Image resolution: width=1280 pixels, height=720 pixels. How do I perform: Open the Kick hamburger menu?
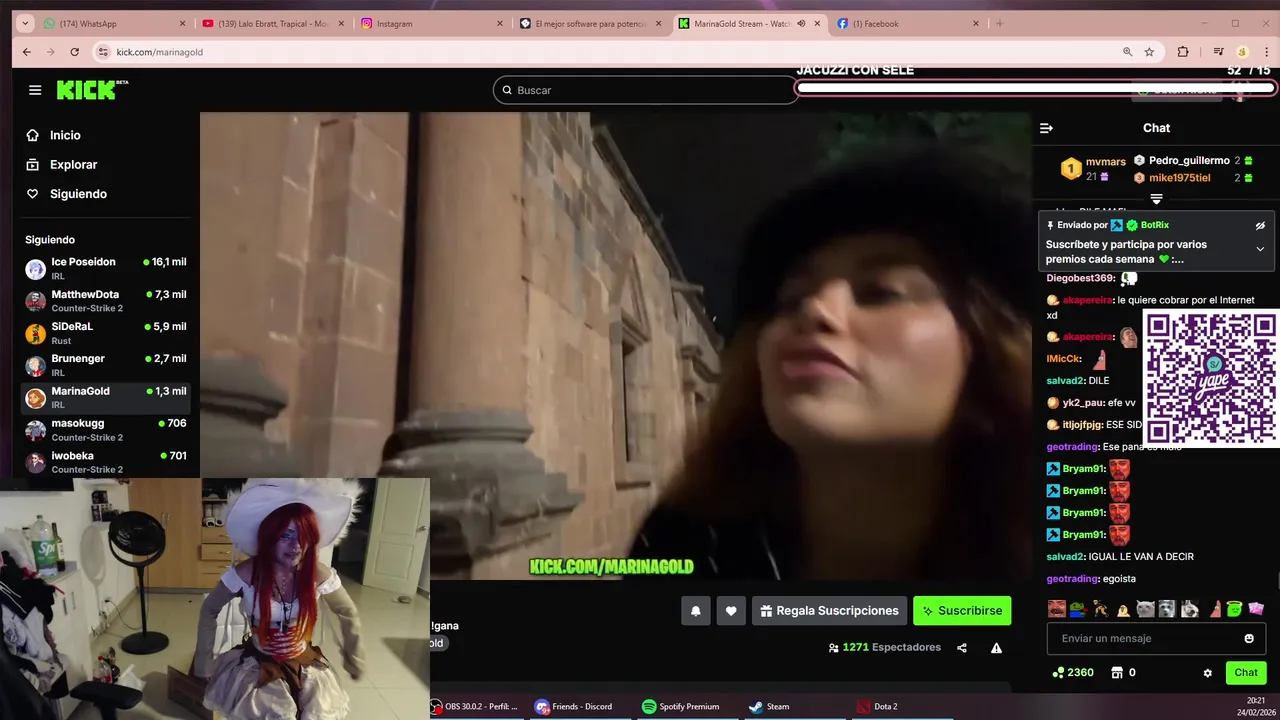click(35, 90)
